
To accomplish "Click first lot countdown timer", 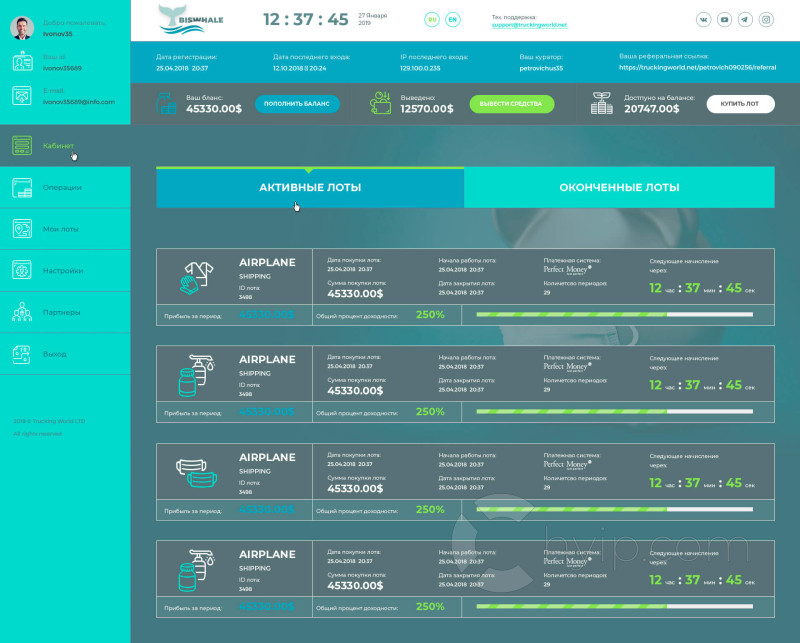I will click(702, 288).
